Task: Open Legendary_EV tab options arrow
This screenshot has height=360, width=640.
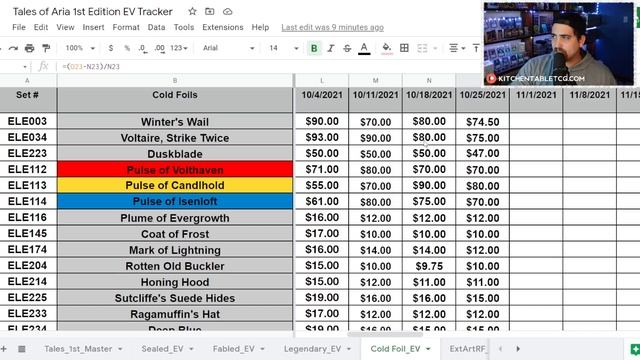Action: coord(349,349)
